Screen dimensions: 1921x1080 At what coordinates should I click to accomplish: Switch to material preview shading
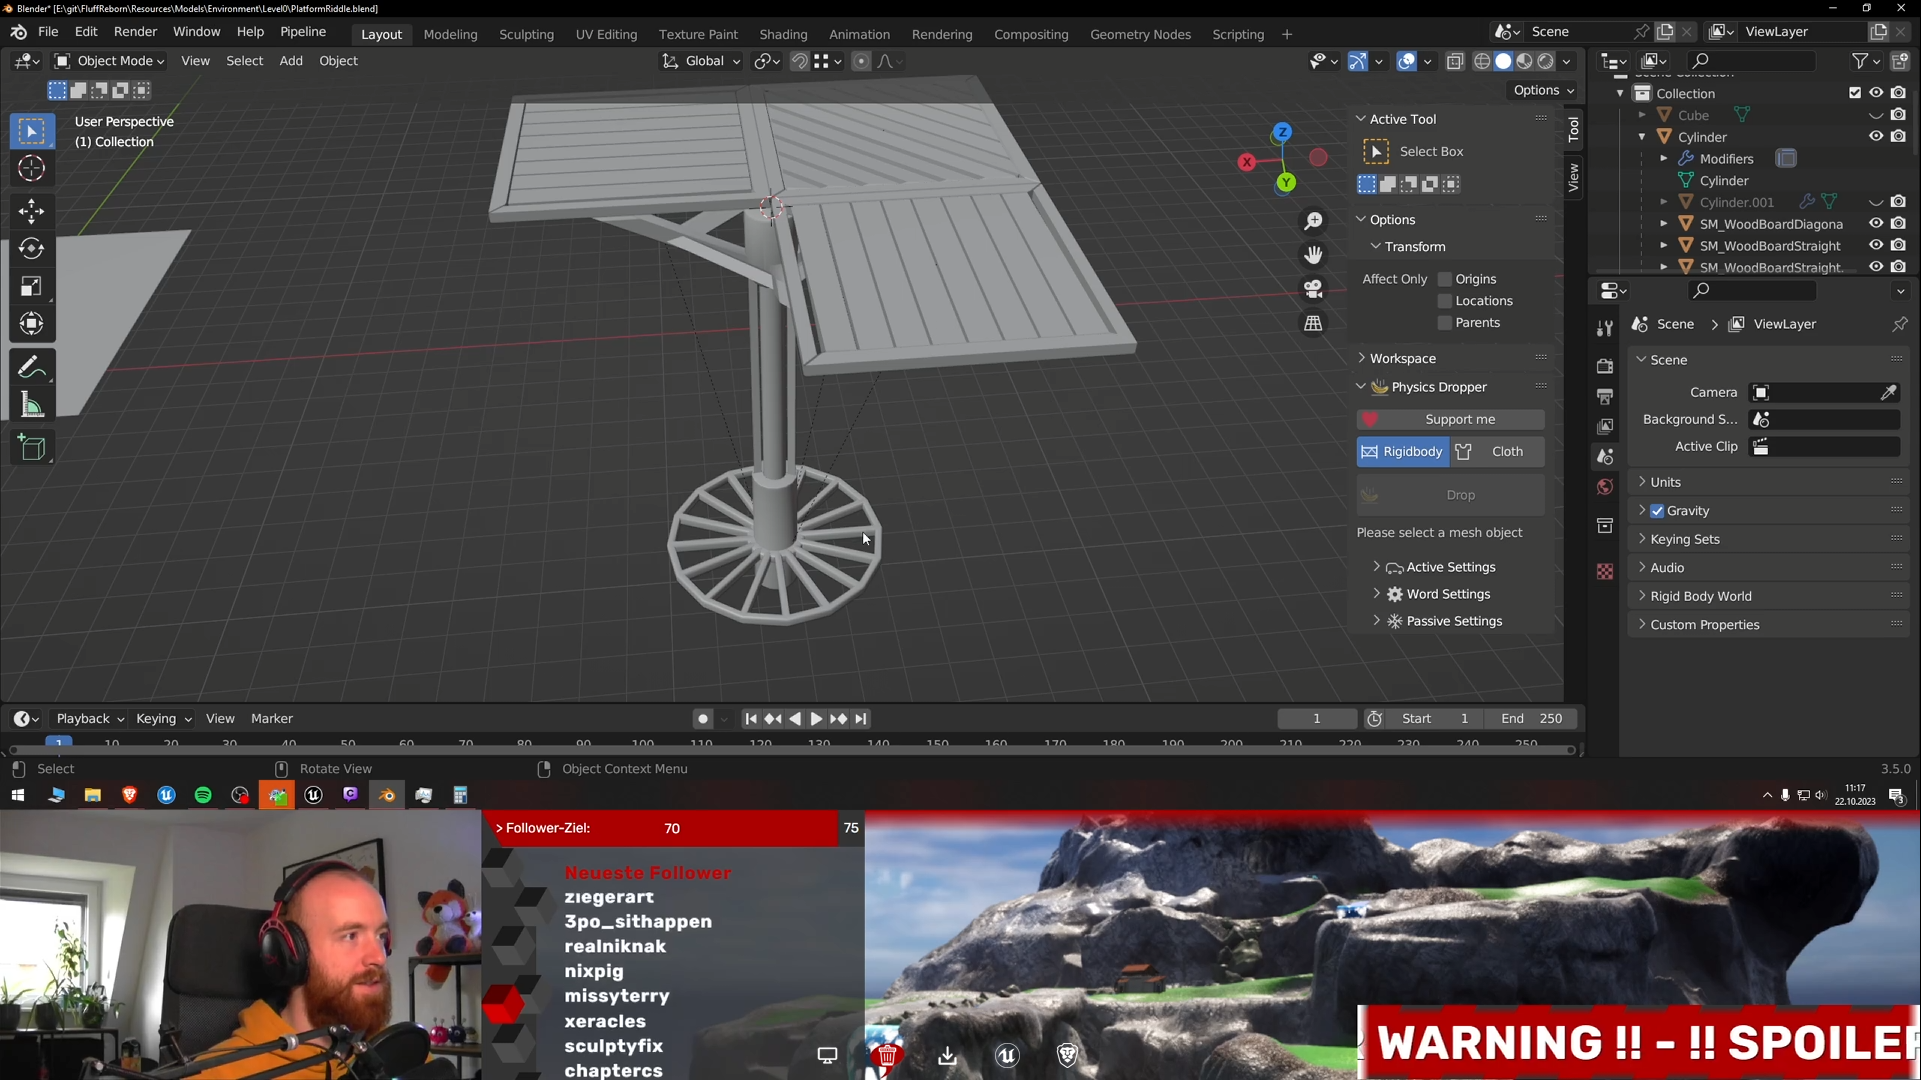pyautogui.click(x=1524, y=61)
